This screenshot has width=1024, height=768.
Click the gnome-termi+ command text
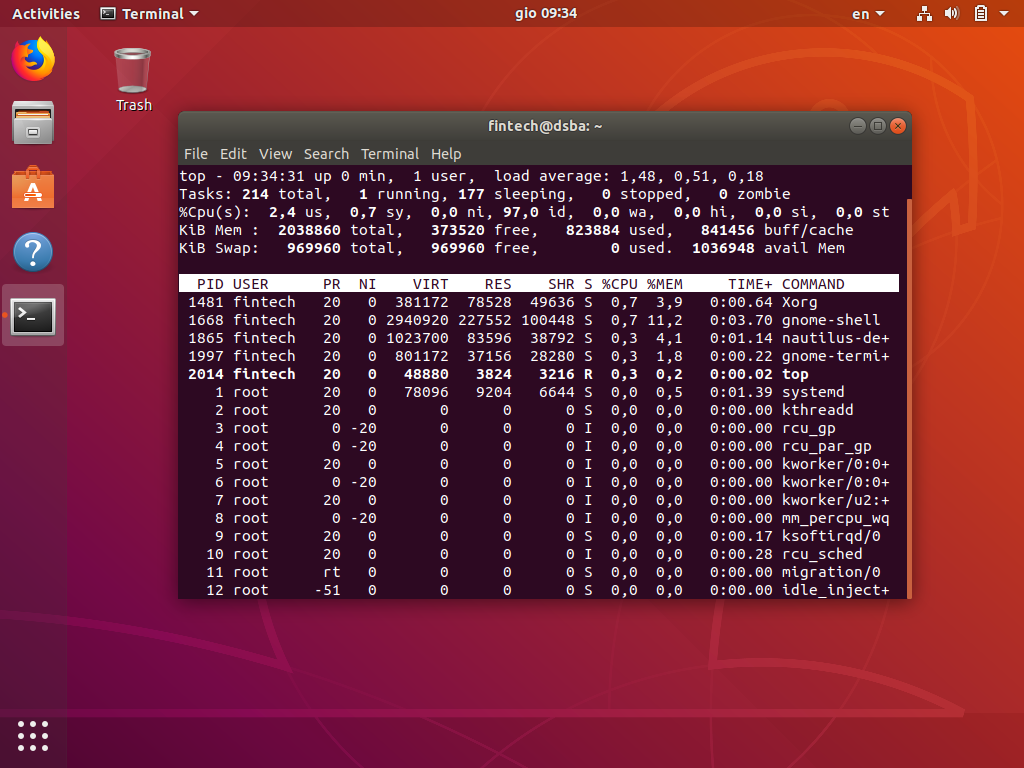[x=835, y=356]
